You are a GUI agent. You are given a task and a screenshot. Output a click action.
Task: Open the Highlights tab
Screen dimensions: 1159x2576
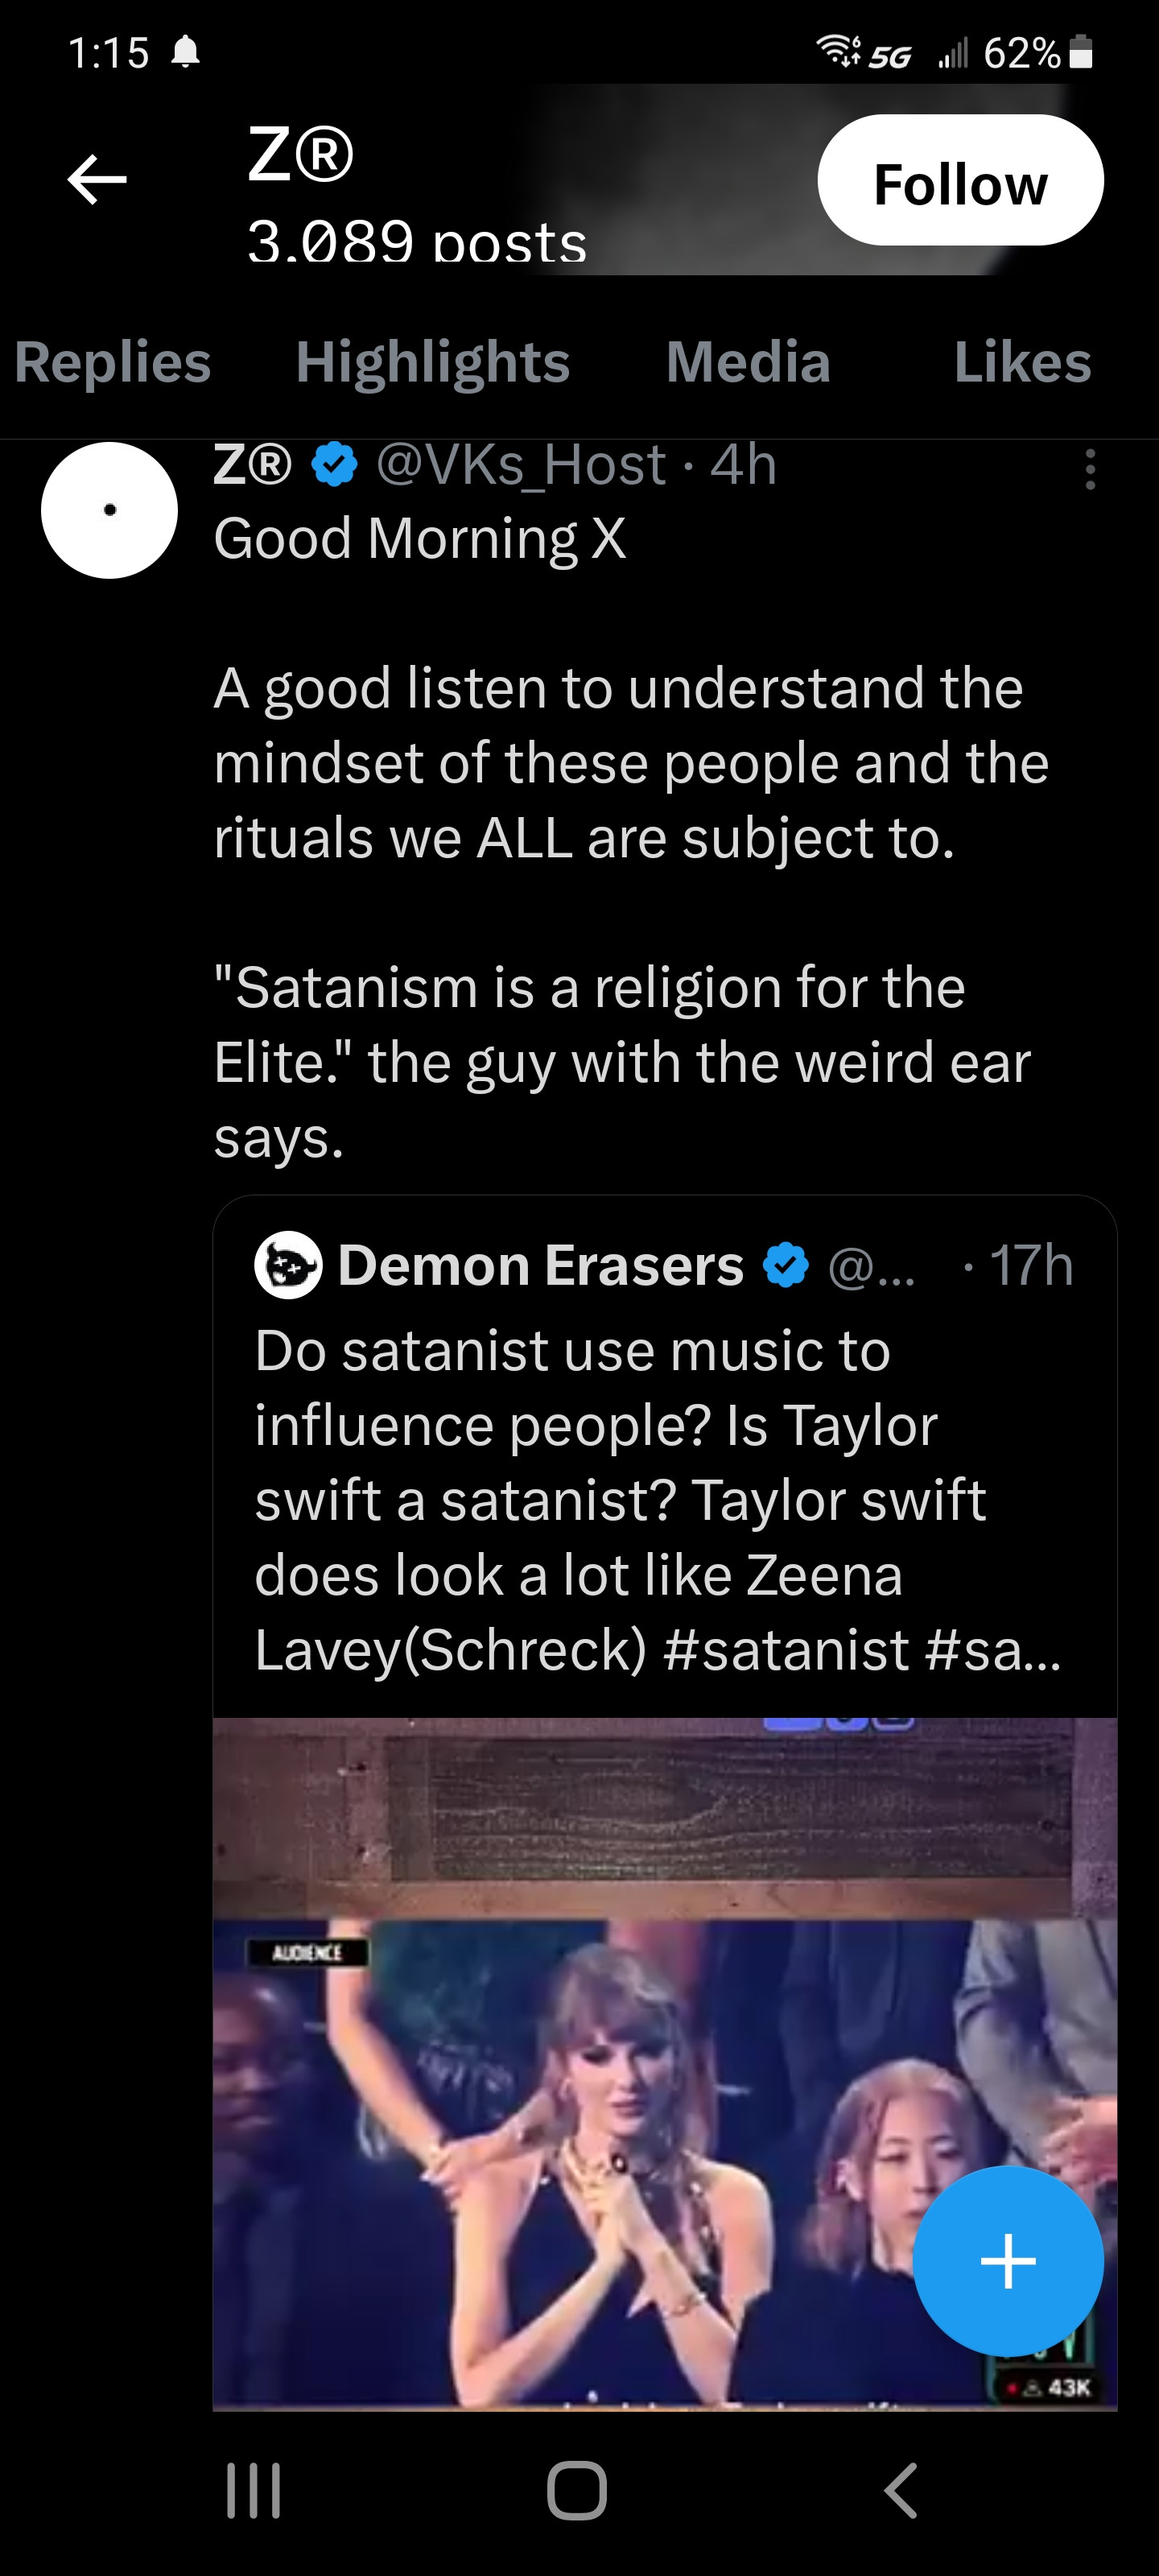tap(432, 362)
